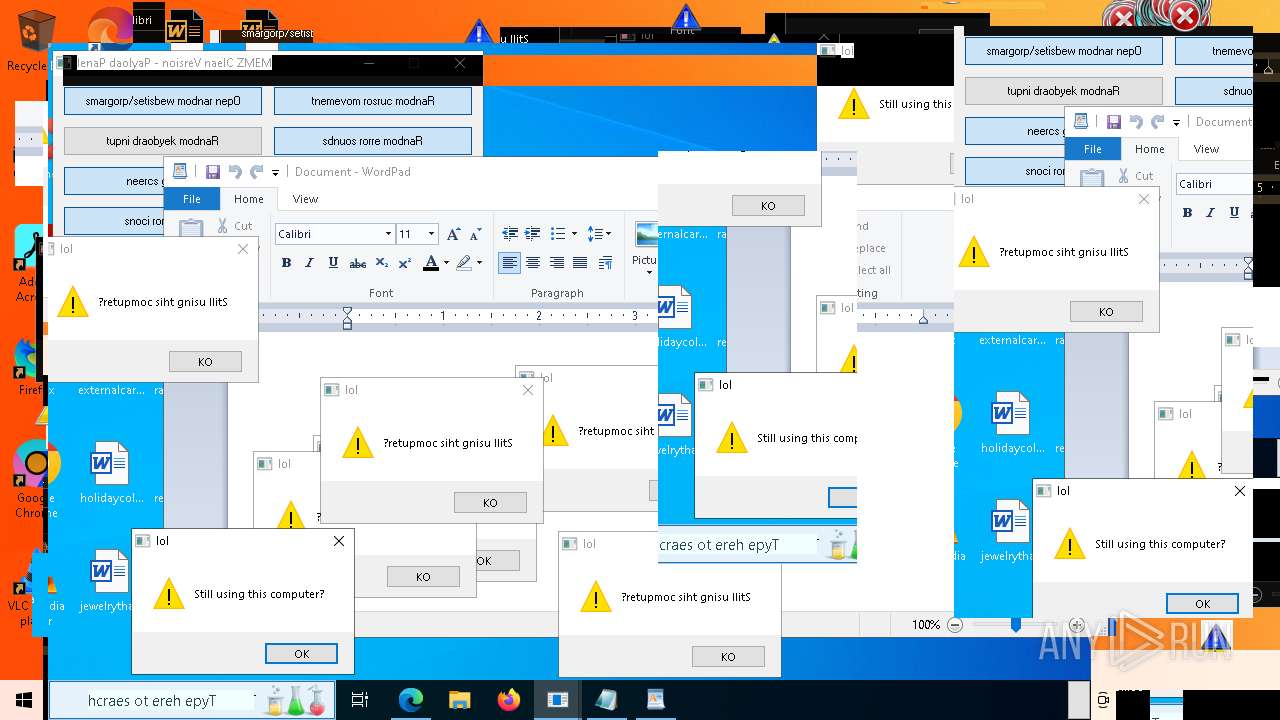This screenshot has height=720, width=1280.
Task: Open Calibri font family dropdown in main WordPad
Action: tap(388, 234)
